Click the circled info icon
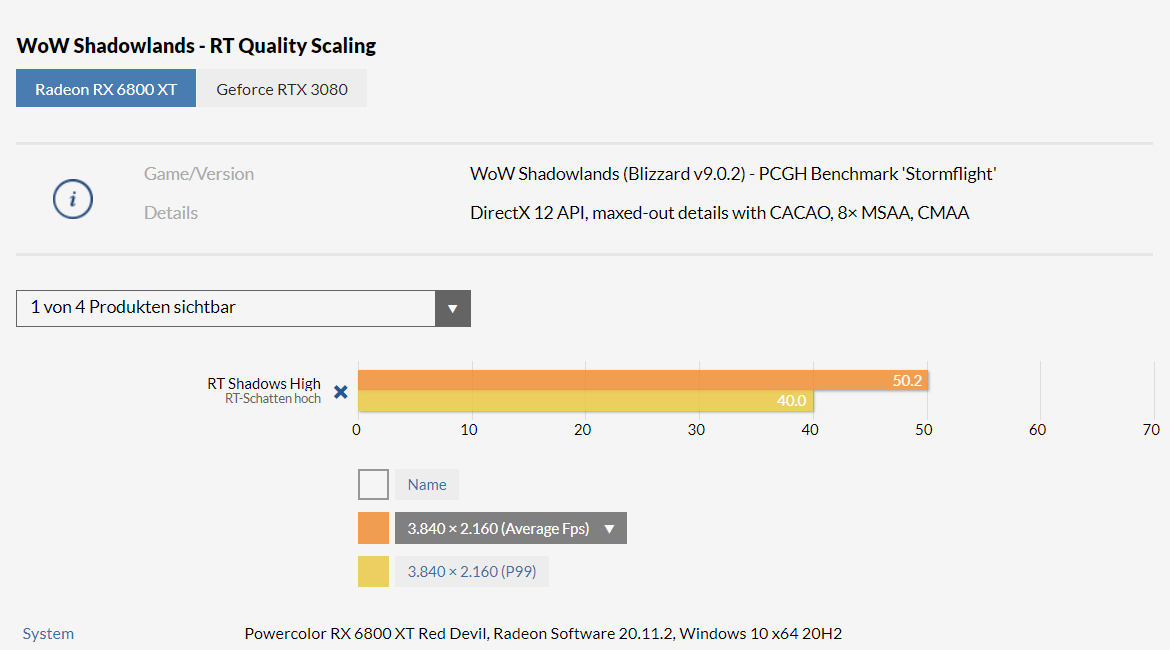Image resolution: width=1170 pixels, height=650 pixels. point(72,199)
